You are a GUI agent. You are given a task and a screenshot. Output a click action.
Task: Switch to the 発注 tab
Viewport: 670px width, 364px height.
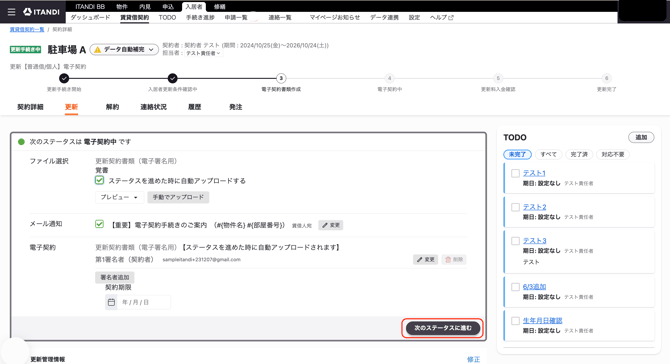[235, 107]
